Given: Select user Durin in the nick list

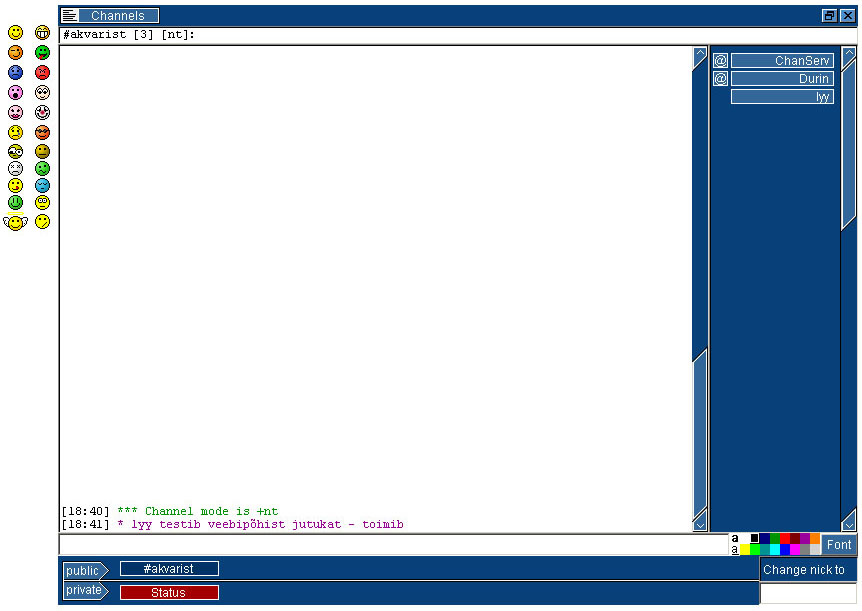Looking at the screenshot, I should click(782, 79).
